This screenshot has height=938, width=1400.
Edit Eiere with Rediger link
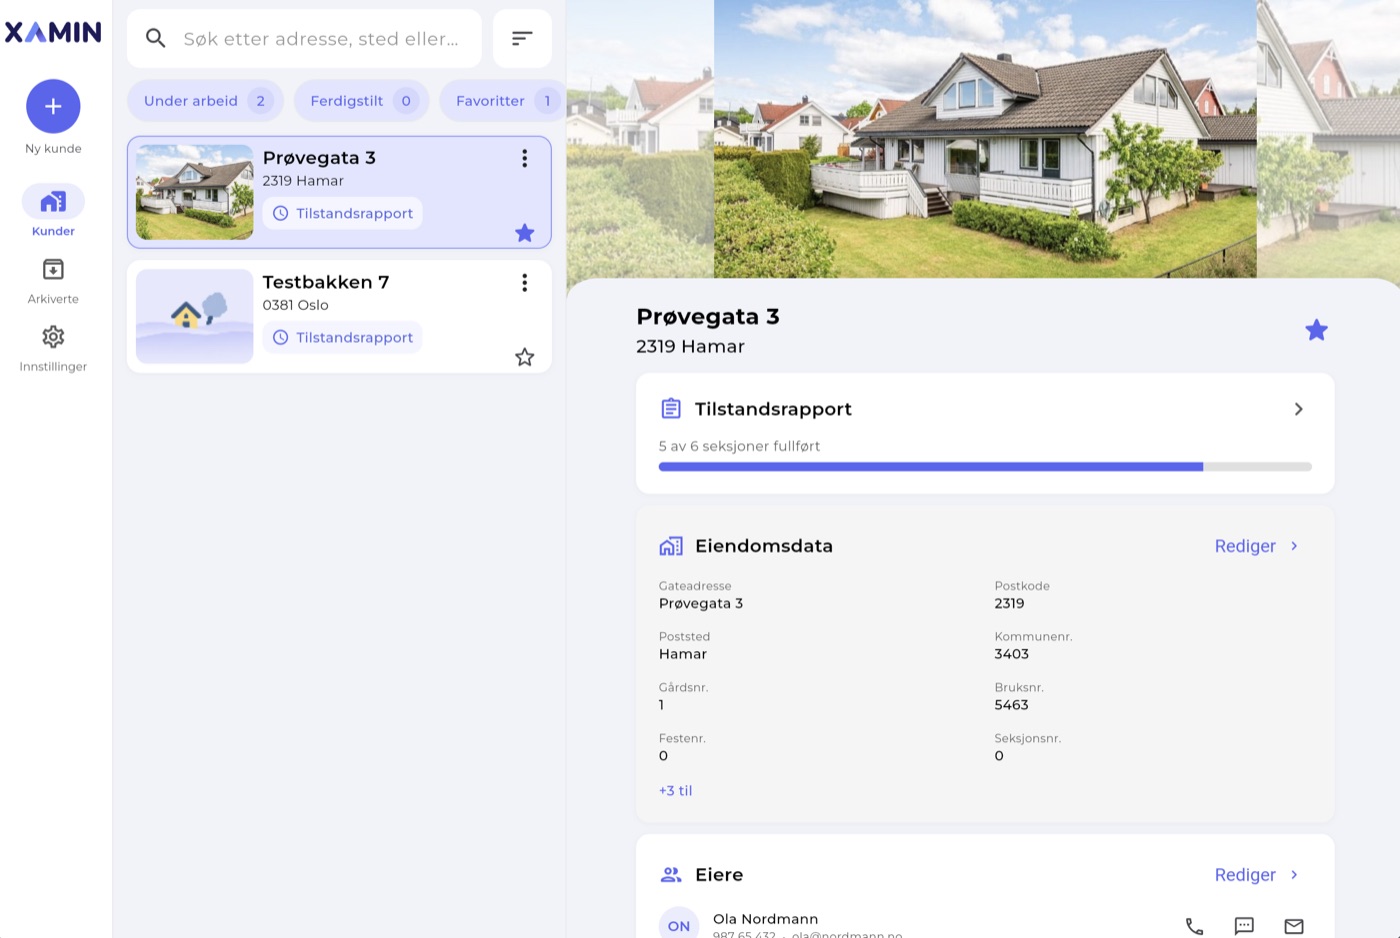click(x=1245, y=875)
